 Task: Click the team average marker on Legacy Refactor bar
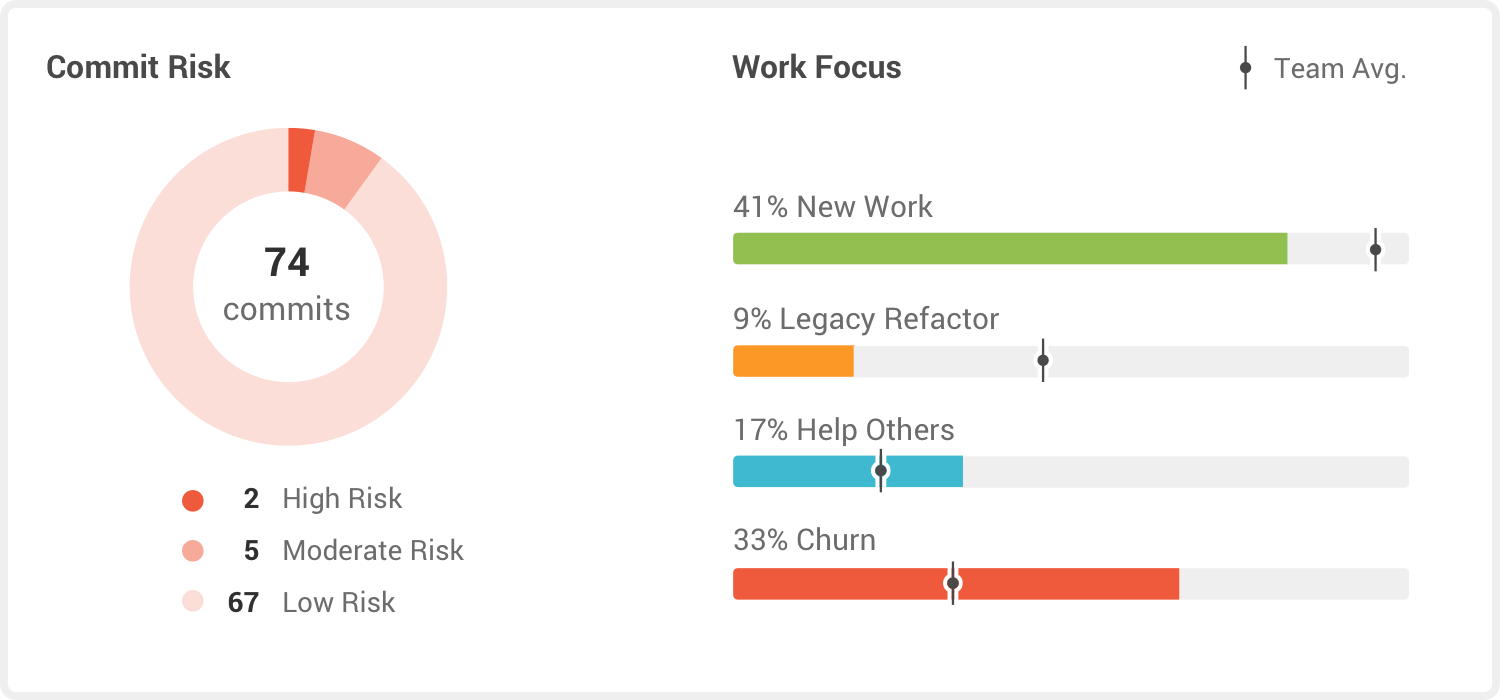tap(1043, 360)
